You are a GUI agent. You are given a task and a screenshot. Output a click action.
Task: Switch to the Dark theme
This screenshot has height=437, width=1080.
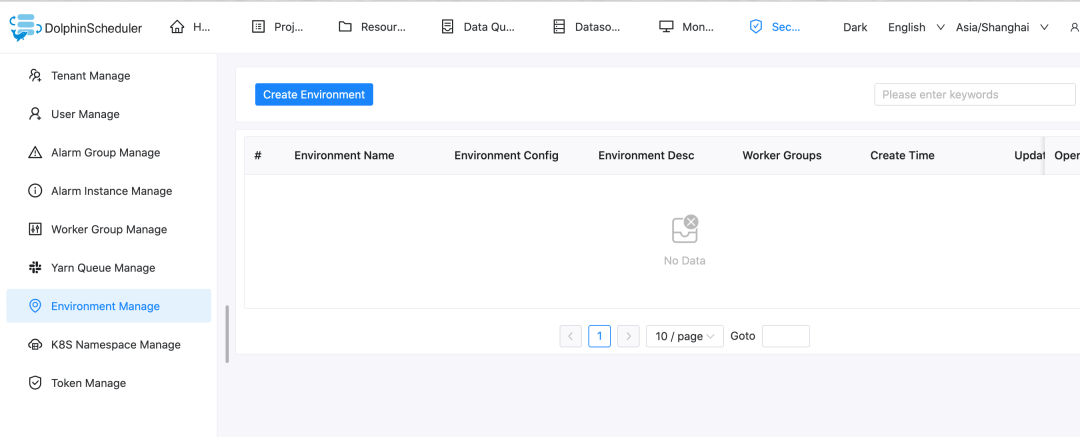click(x=855, y=28)
